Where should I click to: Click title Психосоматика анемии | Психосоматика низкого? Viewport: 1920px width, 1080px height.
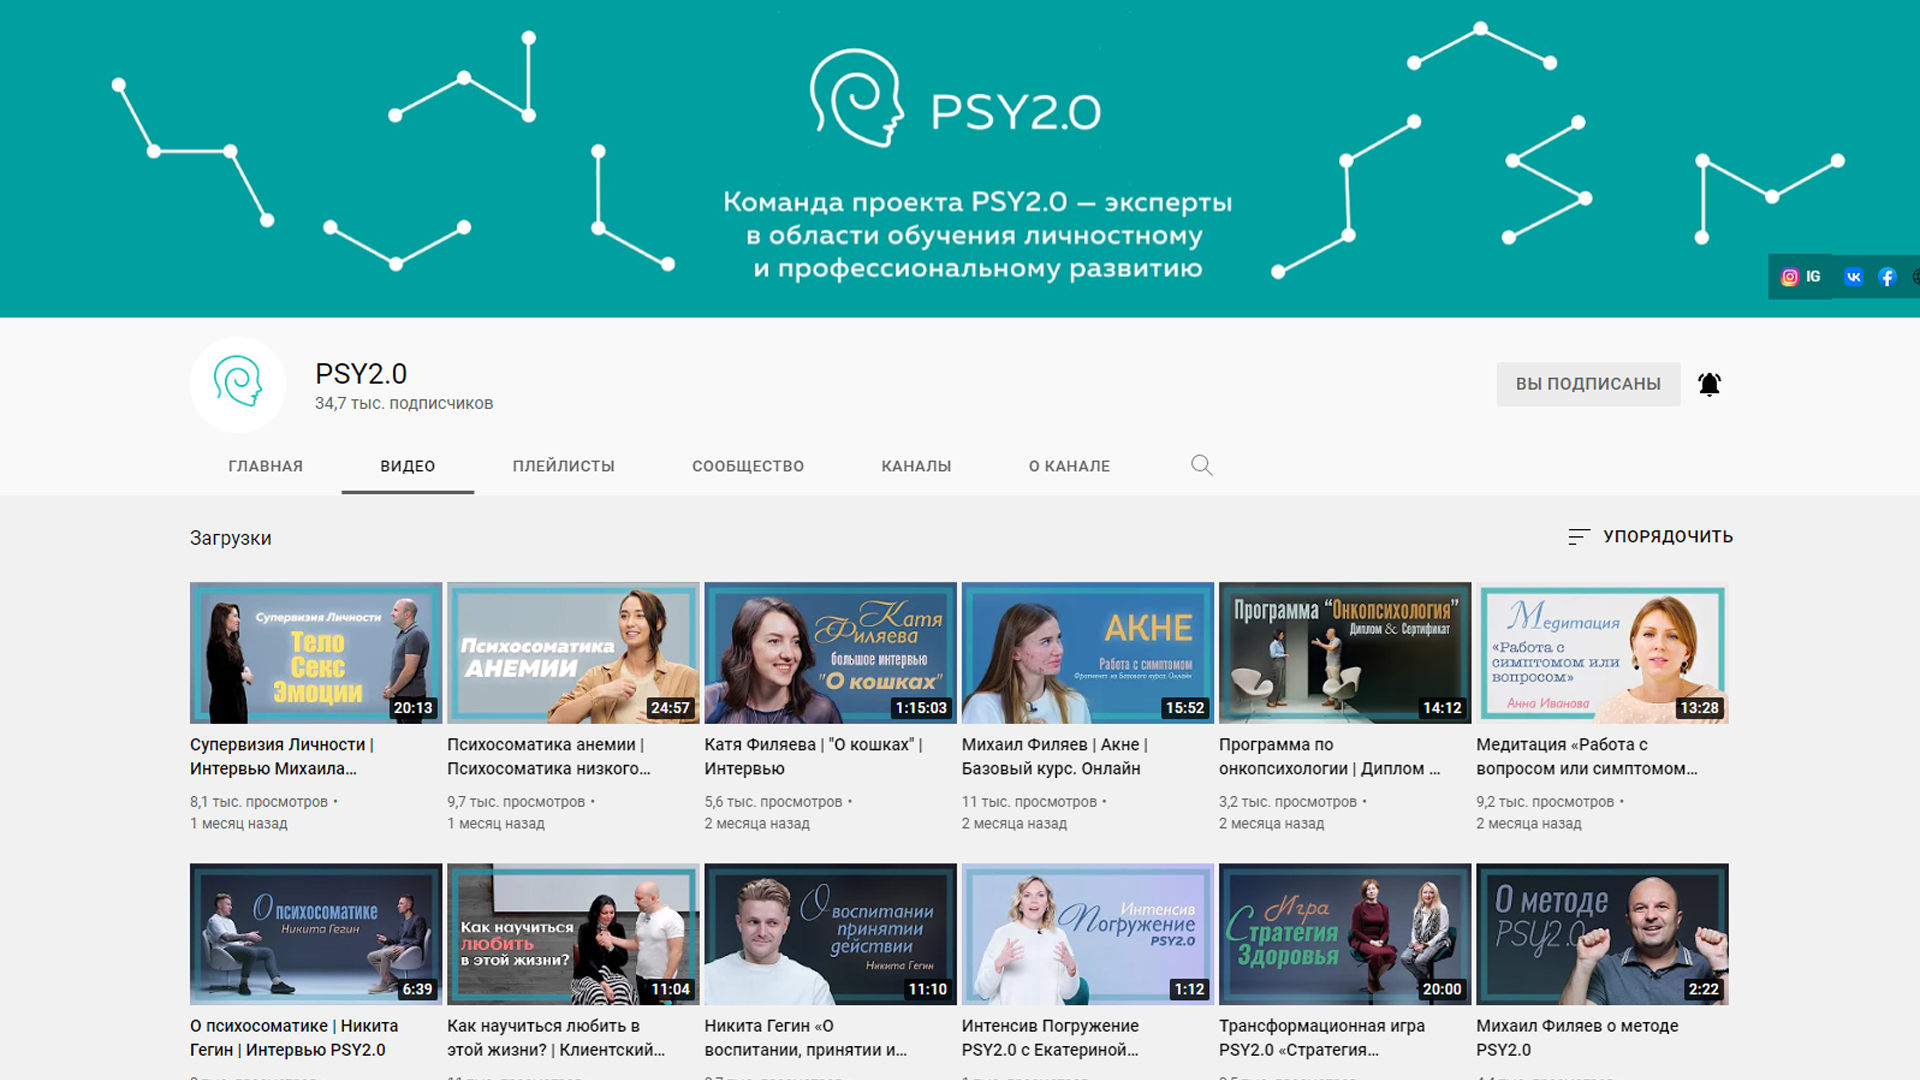click(x=549, y=756)
